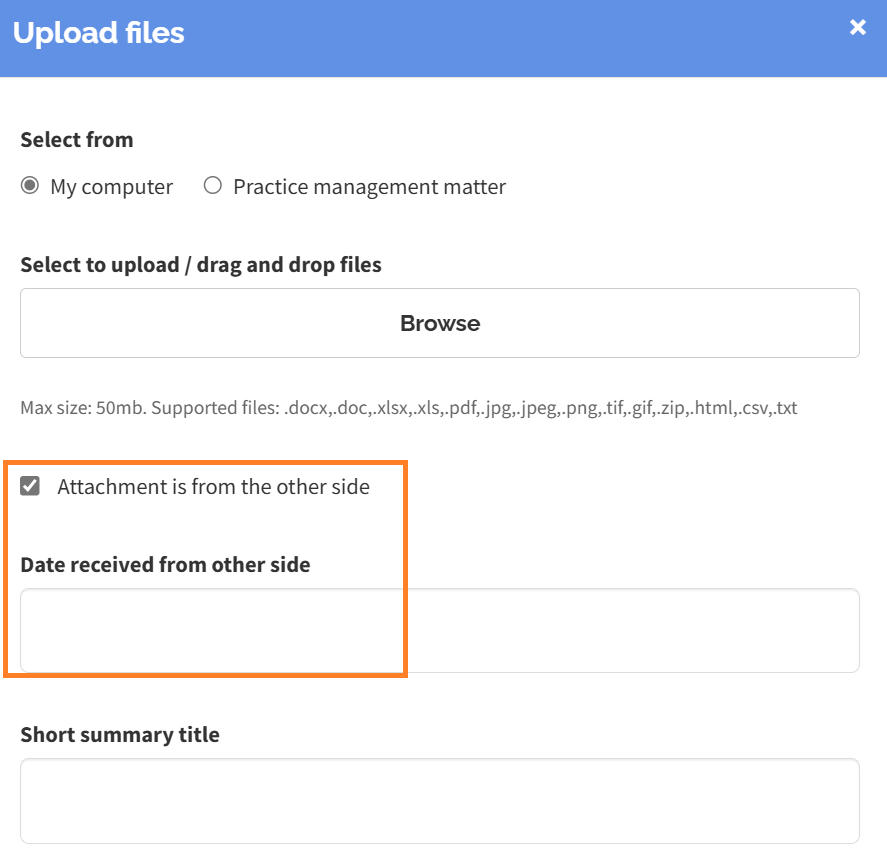Untick the Attachment is from the other side checkbox
This screenshot has width=887, height=854.
click(30, 486)
